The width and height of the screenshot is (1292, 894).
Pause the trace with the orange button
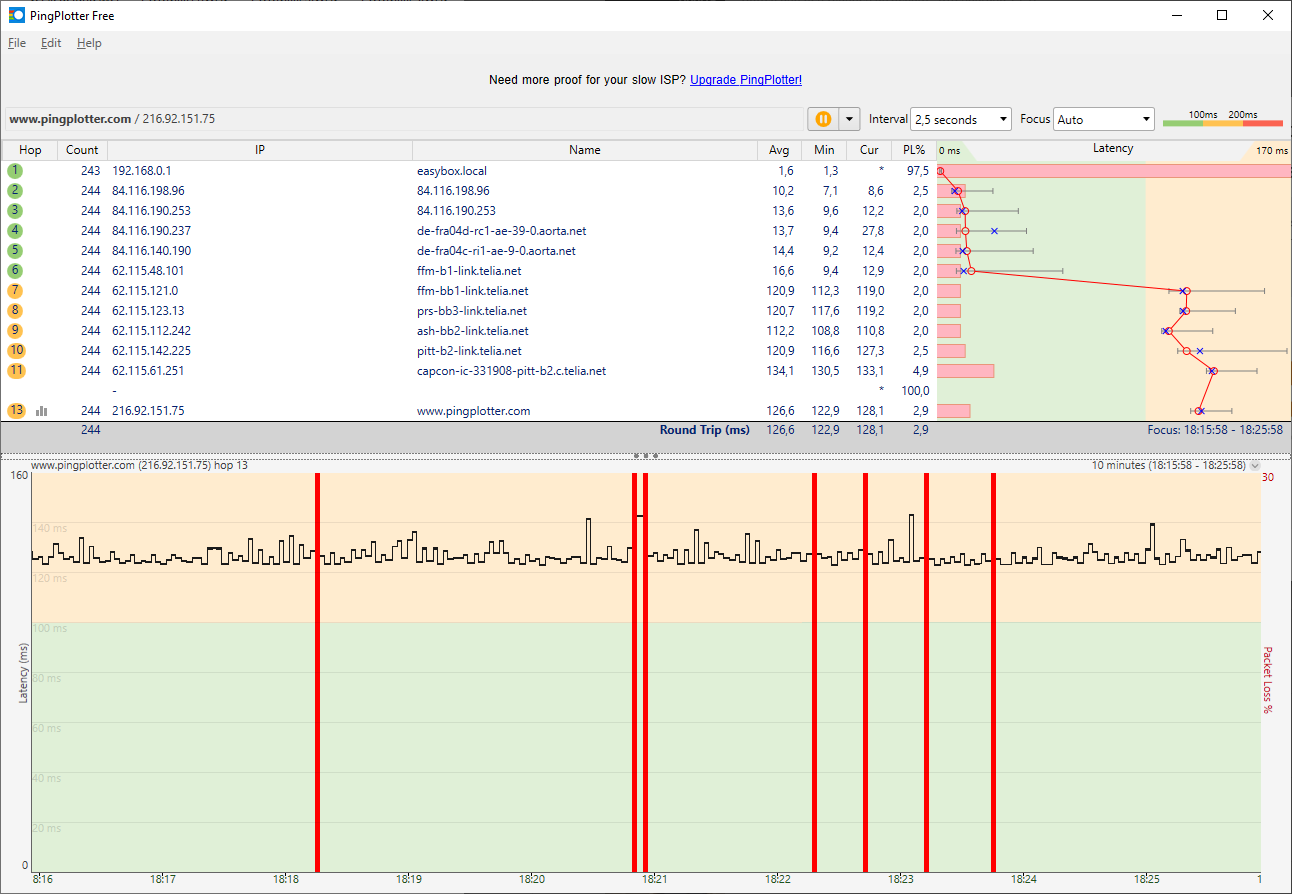[x=823, y=119]
